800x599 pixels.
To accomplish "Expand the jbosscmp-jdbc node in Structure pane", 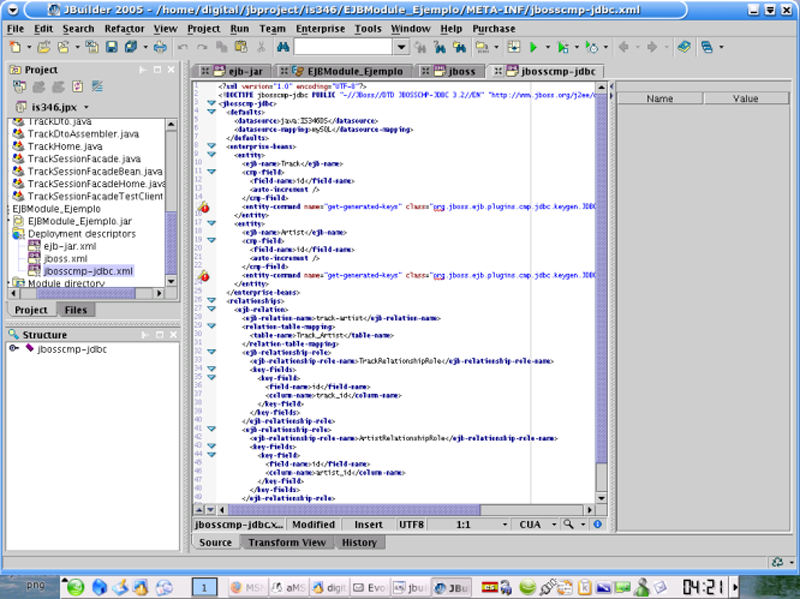I will [12, 349].
